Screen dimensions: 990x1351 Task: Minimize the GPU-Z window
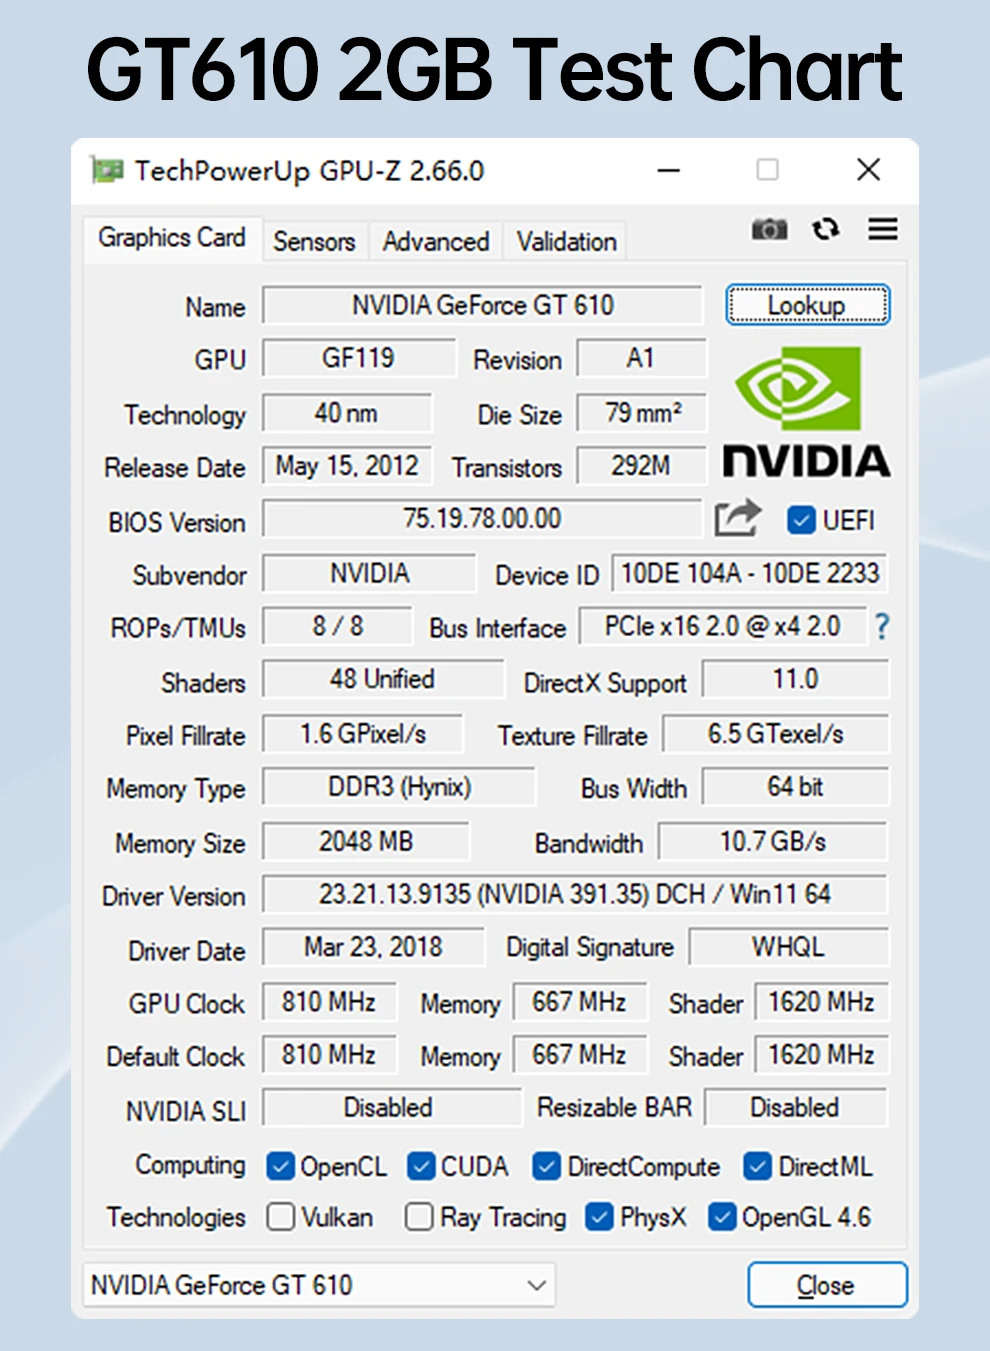coord(669,171)
